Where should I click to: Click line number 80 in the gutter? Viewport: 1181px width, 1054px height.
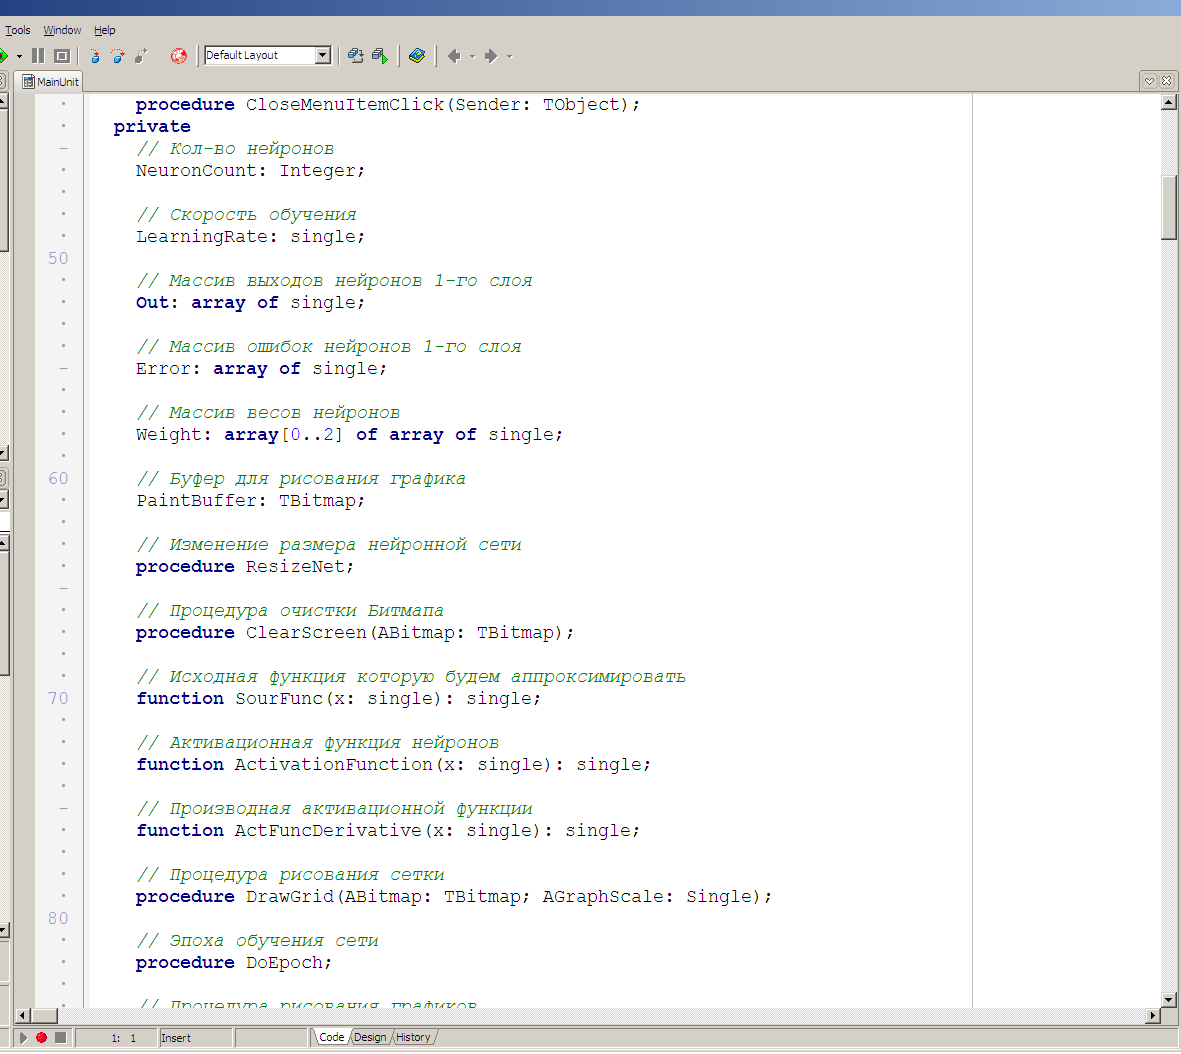(x=58, y=918)
